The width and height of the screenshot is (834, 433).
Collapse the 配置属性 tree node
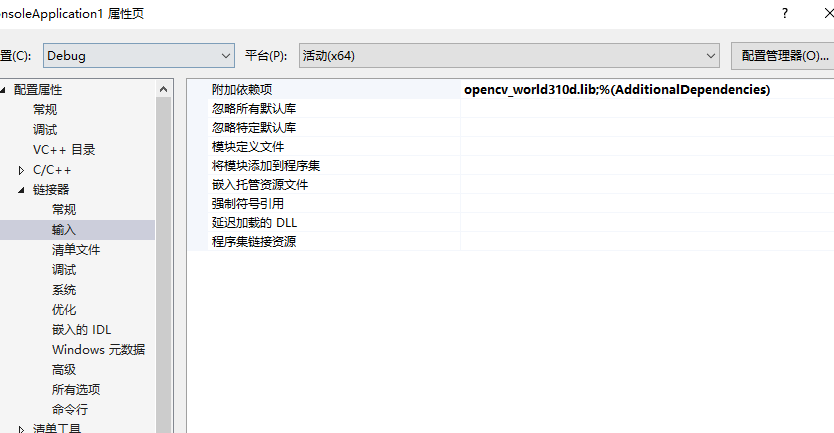2,90
